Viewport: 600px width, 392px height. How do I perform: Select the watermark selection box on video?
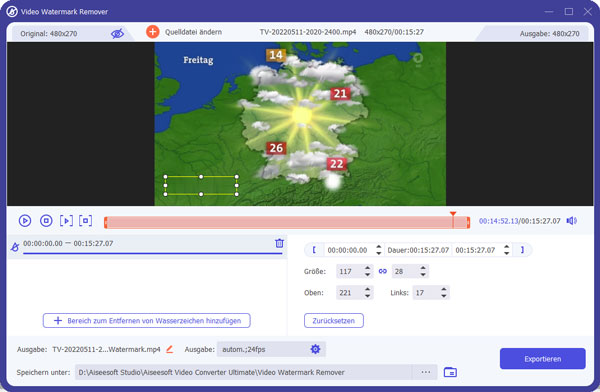click(201, 186)
